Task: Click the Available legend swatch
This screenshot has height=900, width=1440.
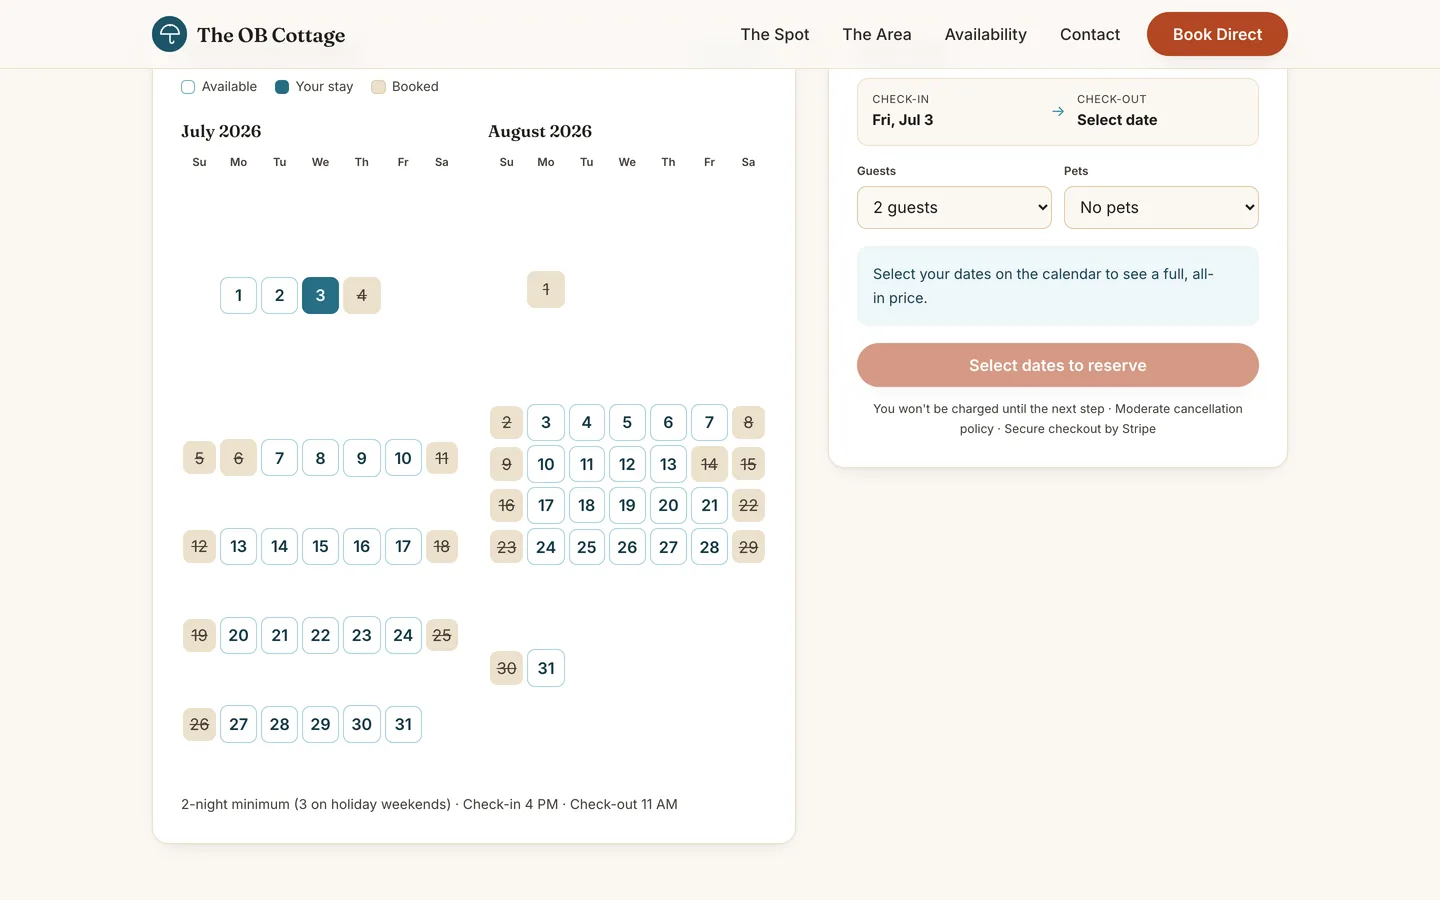Action: [188, 87]
